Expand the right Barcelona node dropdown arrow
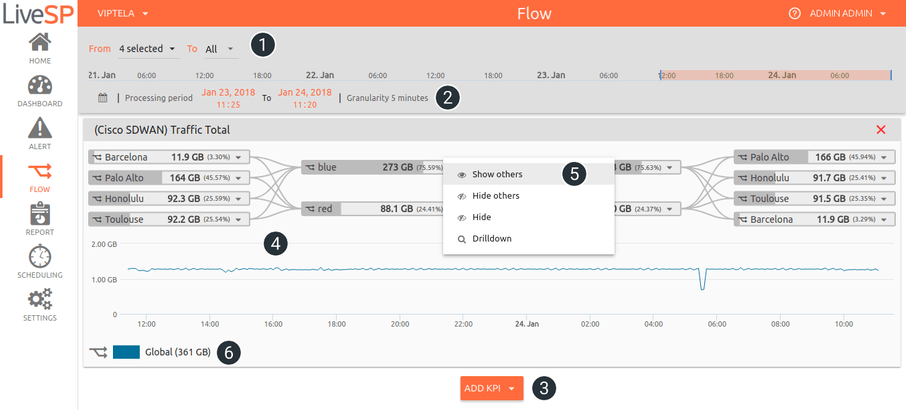 coord(886,219)
